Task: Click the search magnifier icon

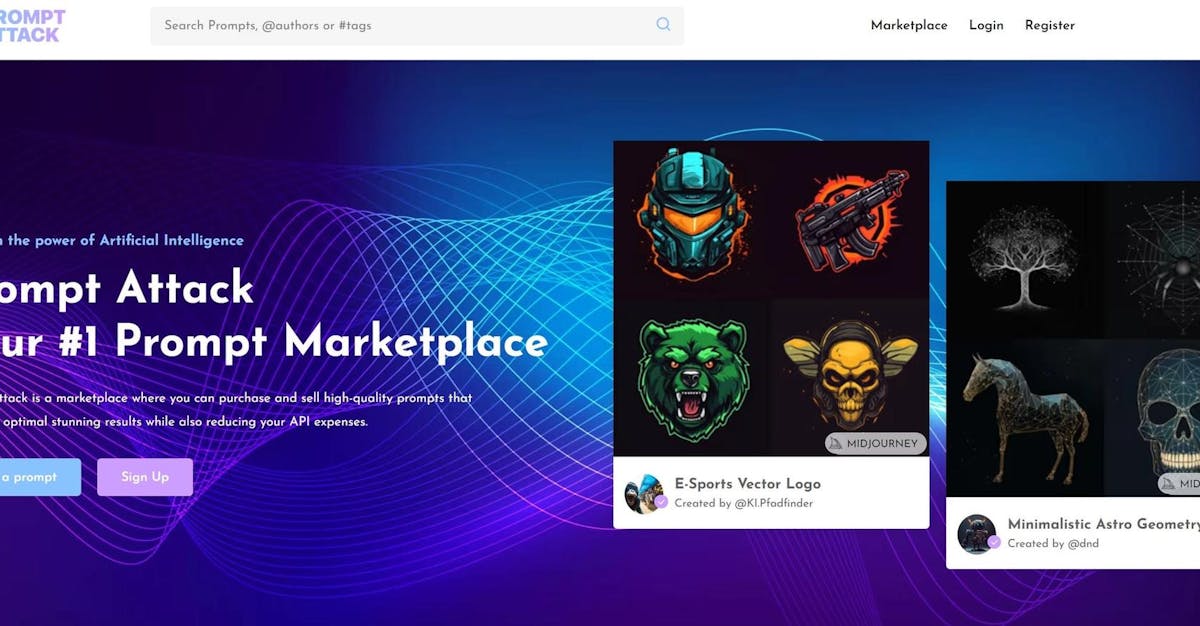Action: [x=663, y=25]
